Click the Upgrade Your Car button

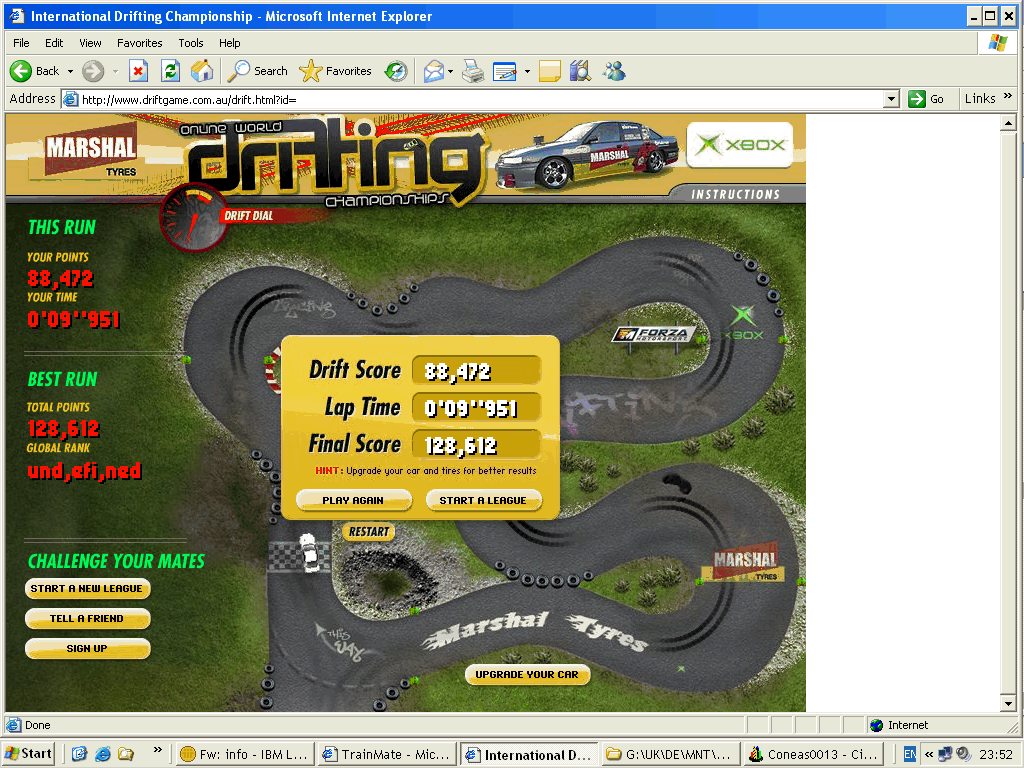pyautogui.click(x=527, y=675)
